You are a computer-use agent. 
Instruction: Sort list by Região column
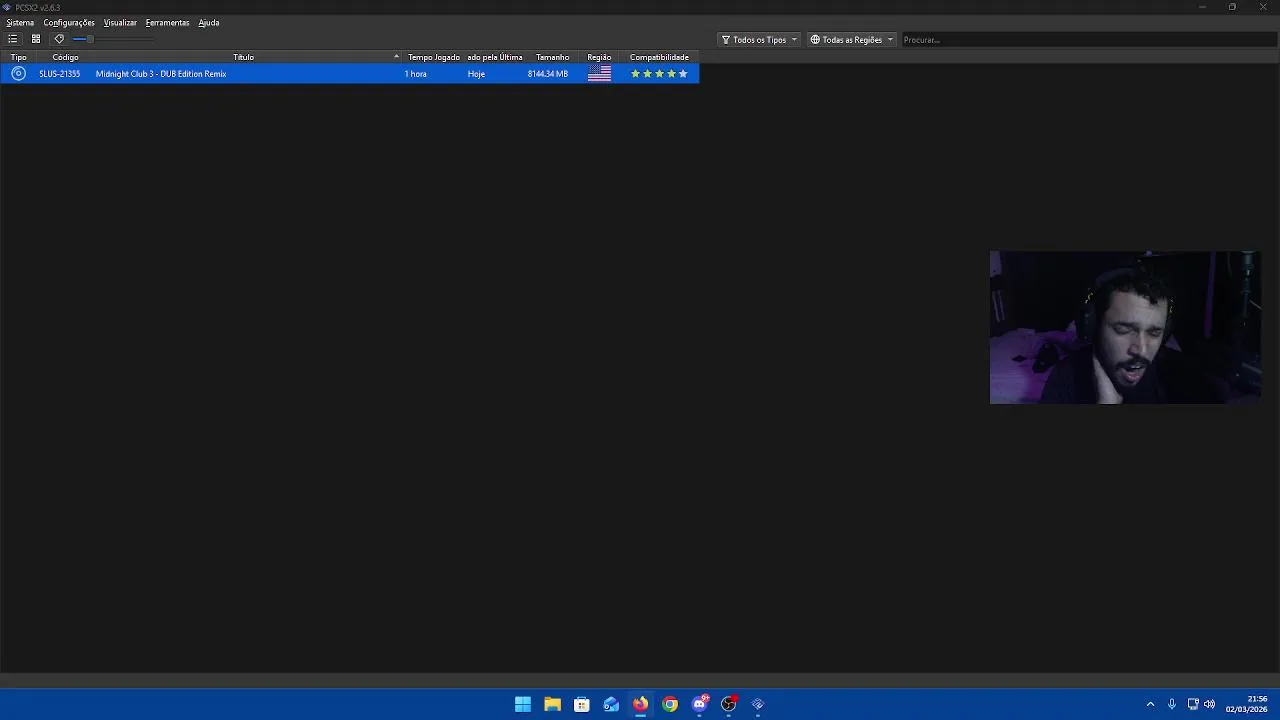coord(599,57)
